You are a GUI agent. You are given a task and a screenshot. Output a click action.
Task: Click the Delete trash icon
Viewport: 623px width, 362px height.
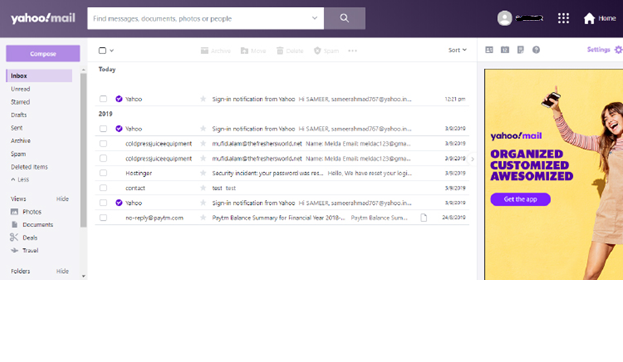tap(280, 50)
